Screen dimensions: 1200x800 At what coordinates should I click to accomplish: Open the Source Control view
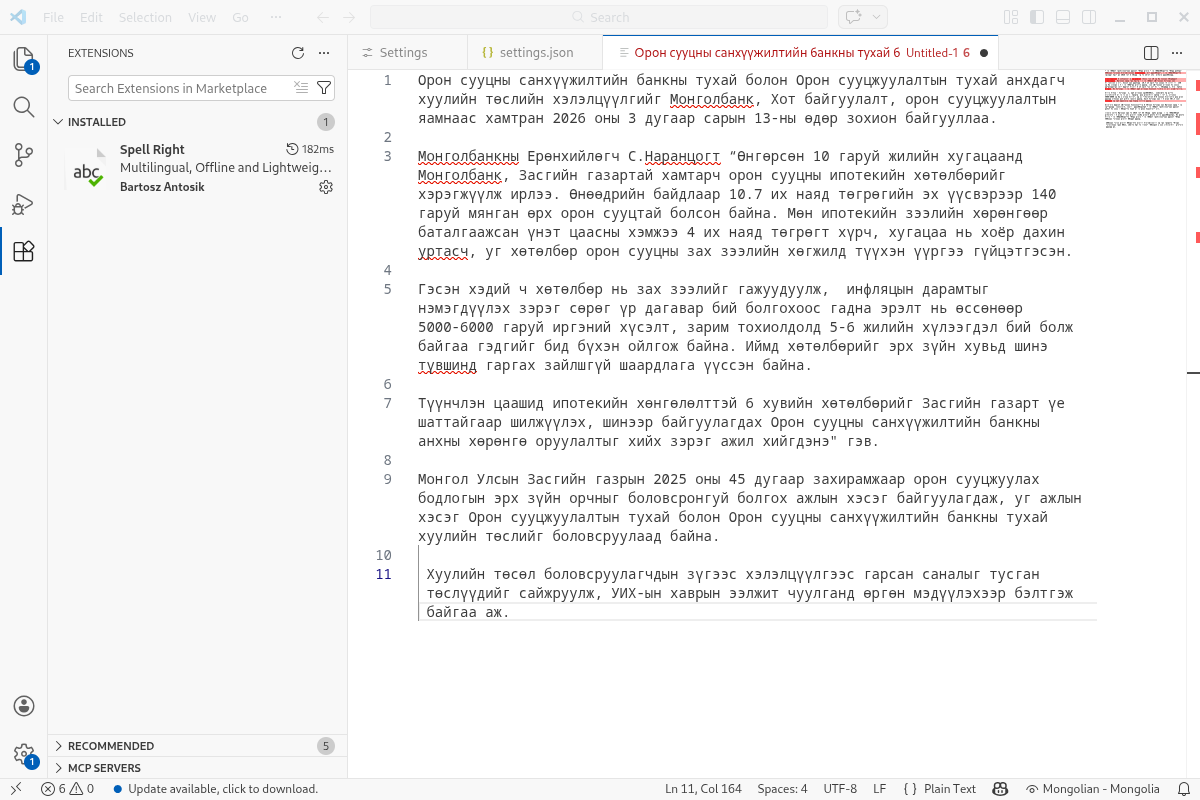click(24, 155)
